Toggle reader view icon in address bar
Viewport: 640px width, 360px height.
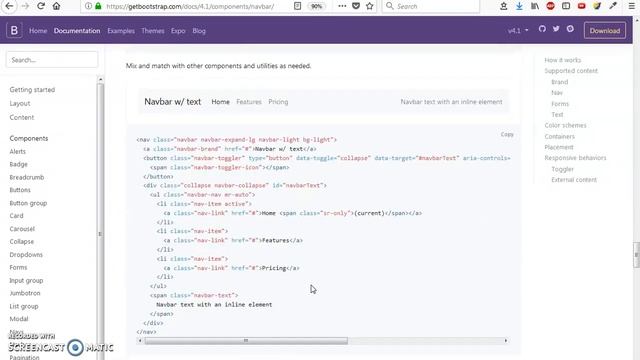tap(298, 6)
